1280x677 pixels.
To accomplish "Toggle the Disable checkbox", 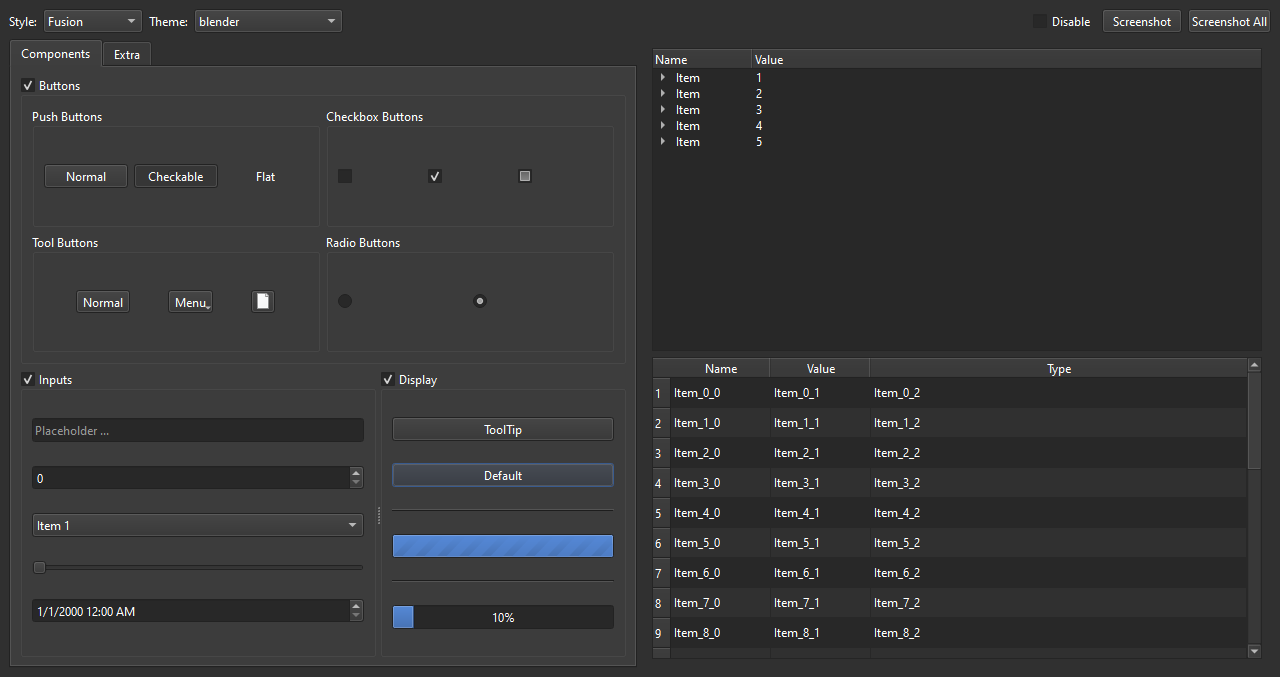I will [x=1040, y=21].
